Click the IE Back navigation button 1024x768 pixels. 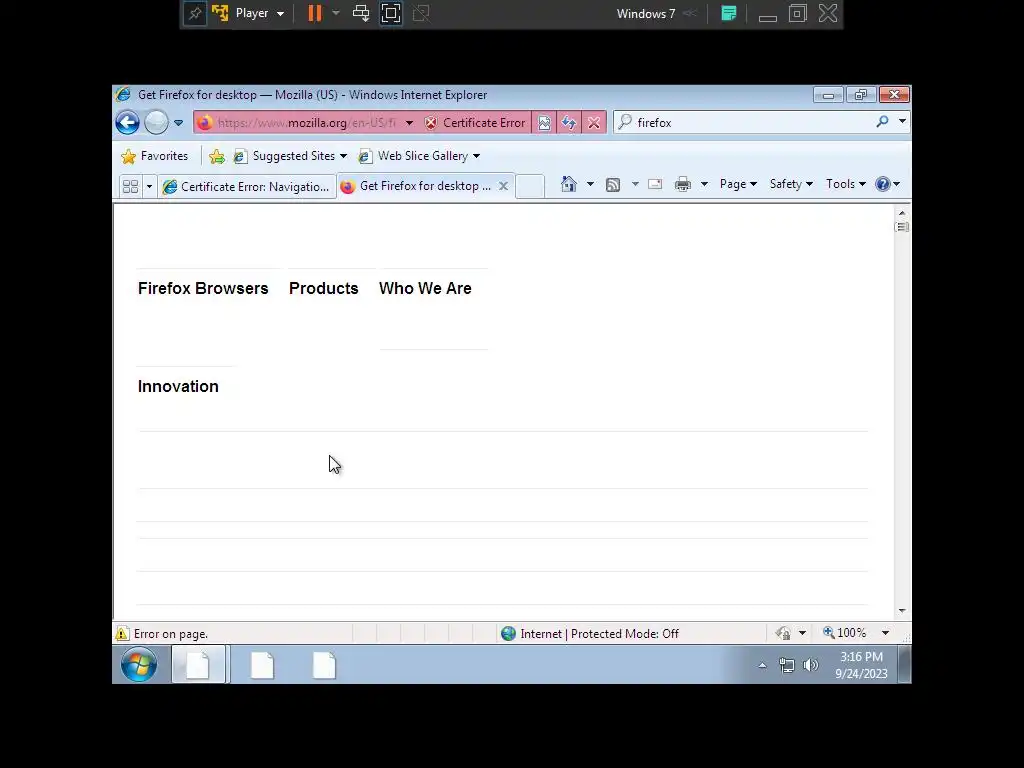click(127, 122)
